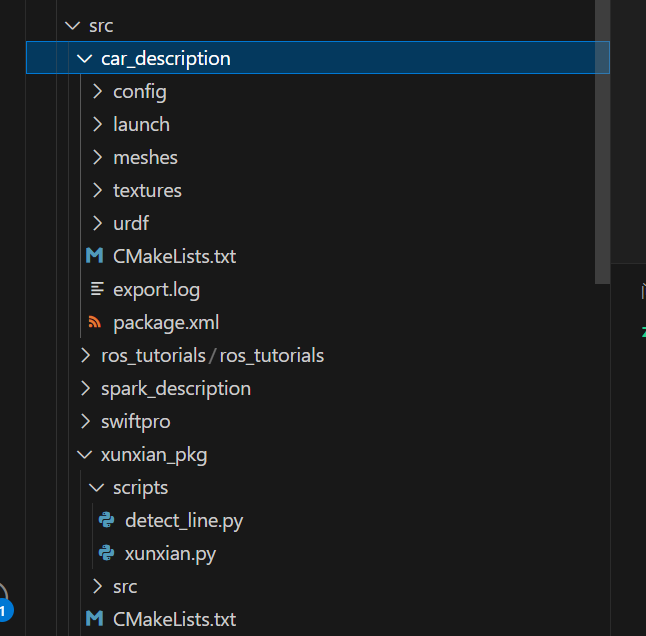
Task: Select the launch folder label
Action: pyautogui.click(x=141, y=124)
